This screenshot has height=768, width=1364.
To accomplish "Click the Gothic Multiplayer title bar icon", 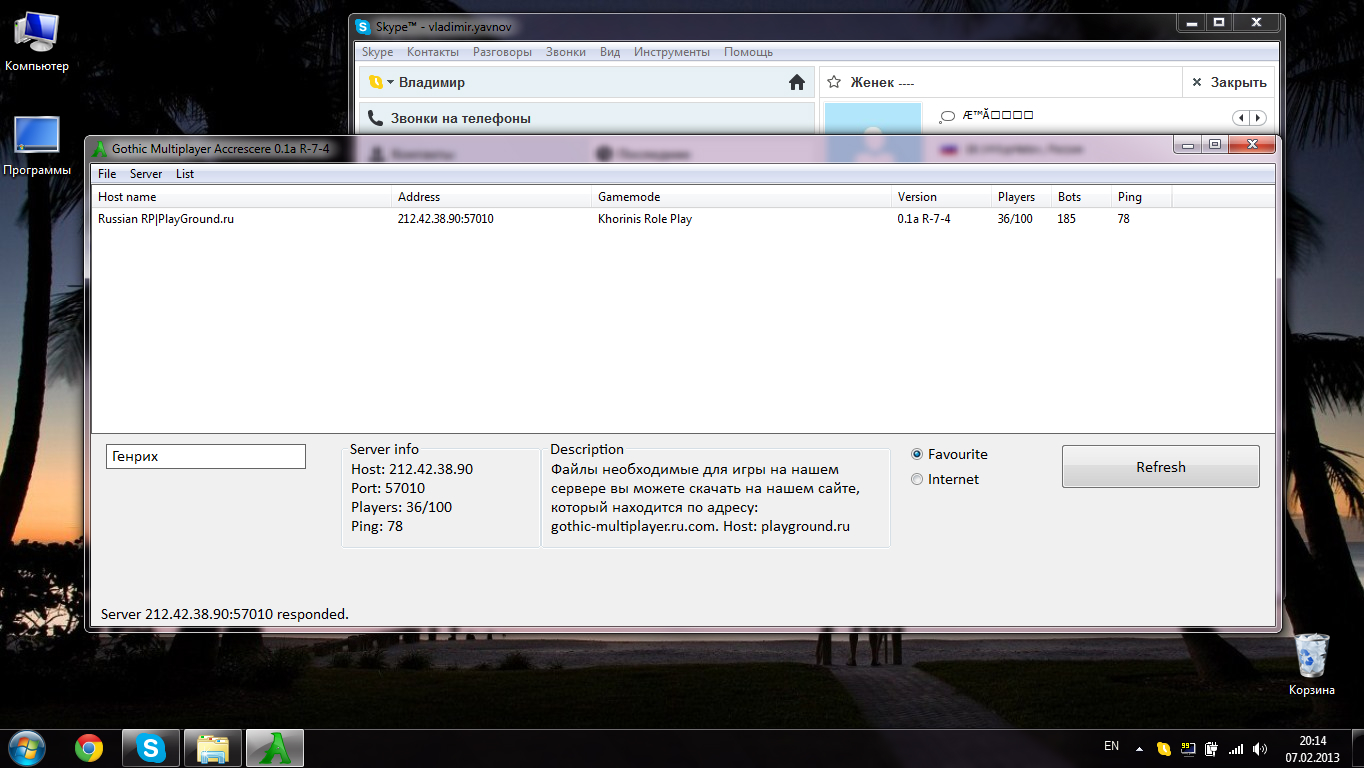I will [x=99, y=149].
